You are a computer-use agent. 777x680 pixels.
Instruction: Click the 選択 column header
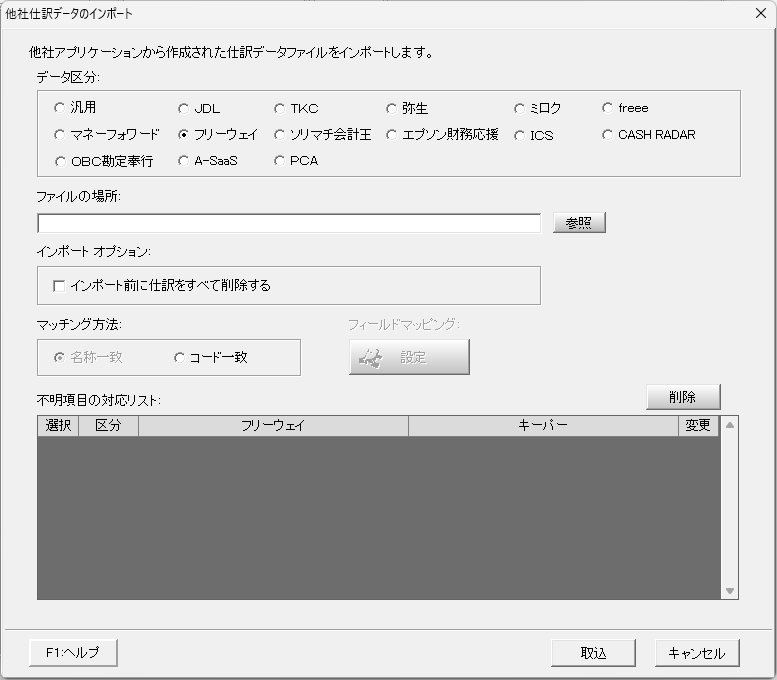click(x=58, y=425)
